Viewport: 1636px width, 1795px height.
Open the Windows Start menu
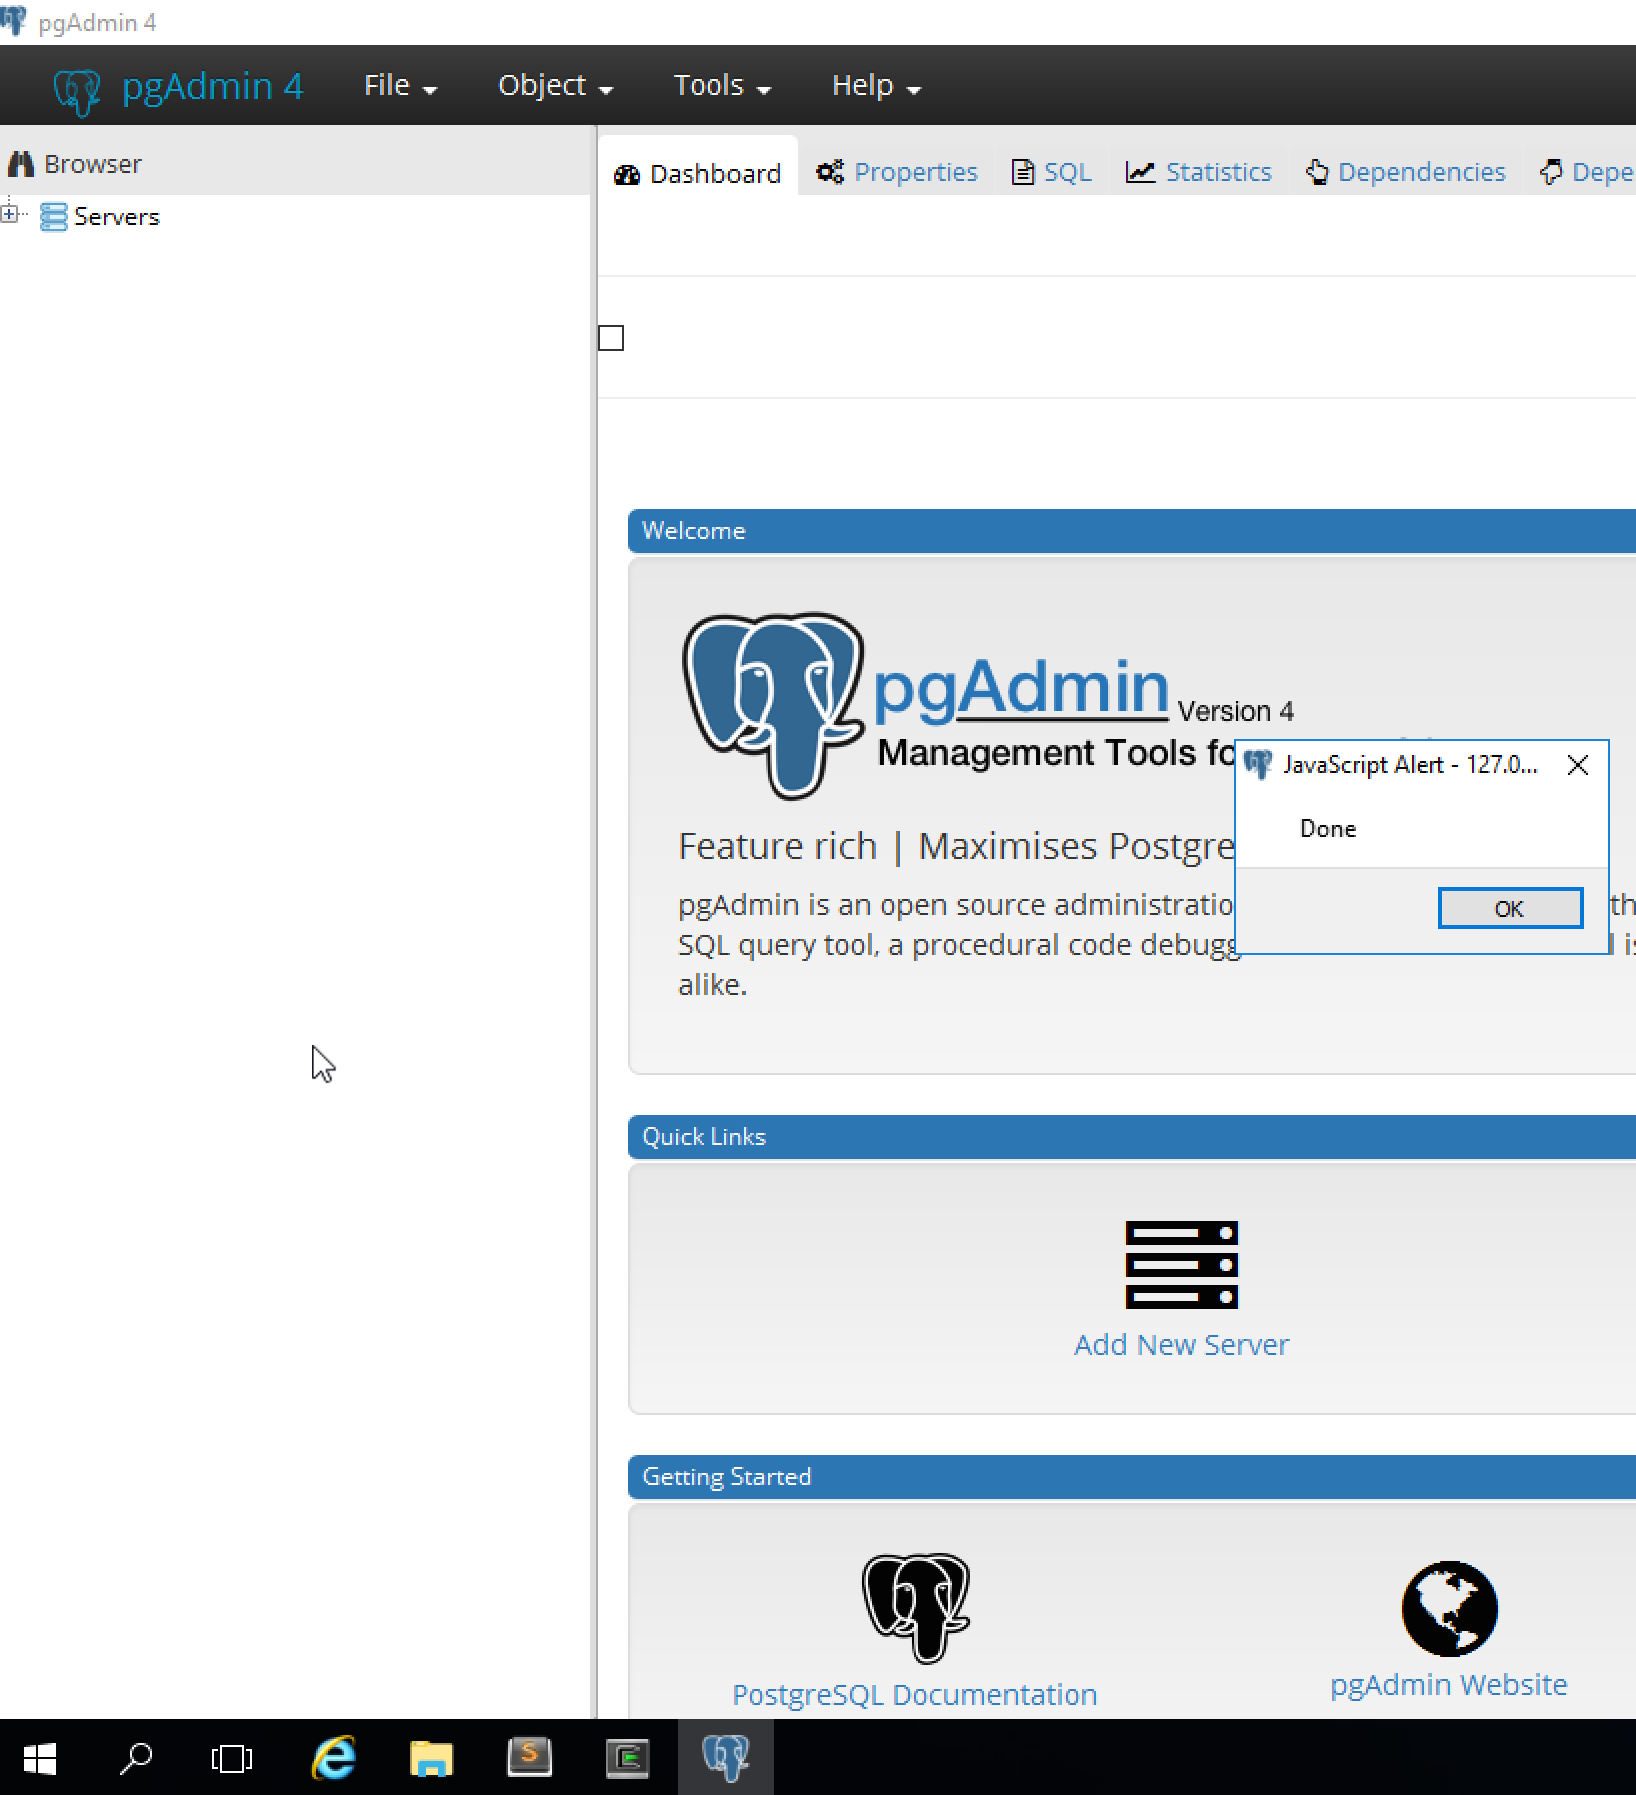[x=39, y=1758]
